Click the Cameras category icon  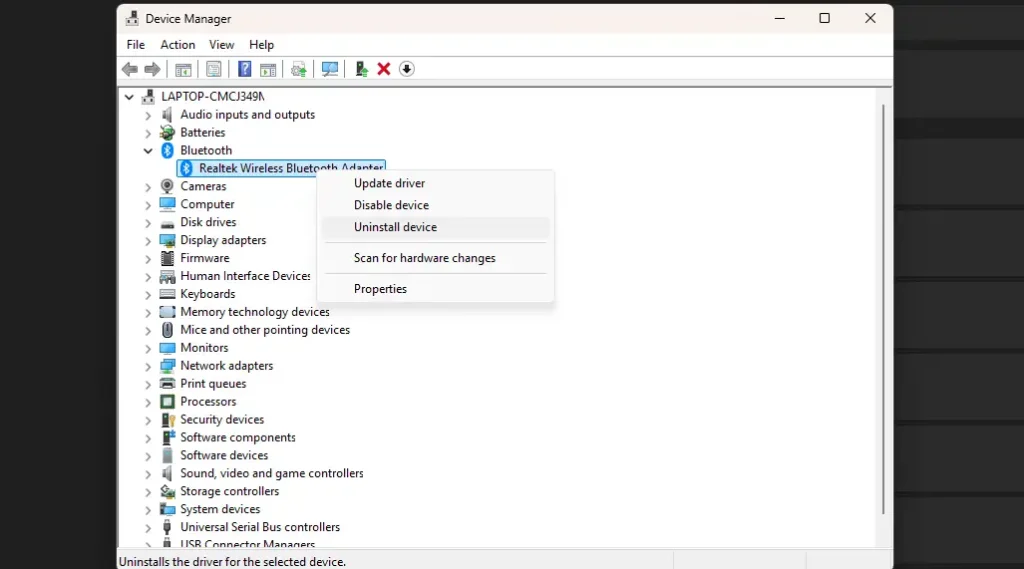pyautogui.click(x=167, y=186)
